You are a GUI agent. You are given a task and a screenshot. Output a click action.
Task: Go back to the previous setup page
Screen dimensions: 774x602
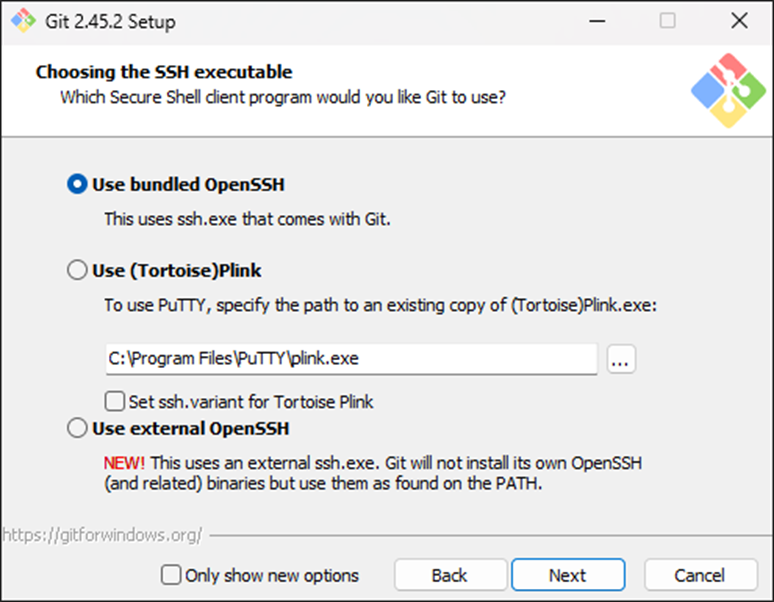[449, 575]
